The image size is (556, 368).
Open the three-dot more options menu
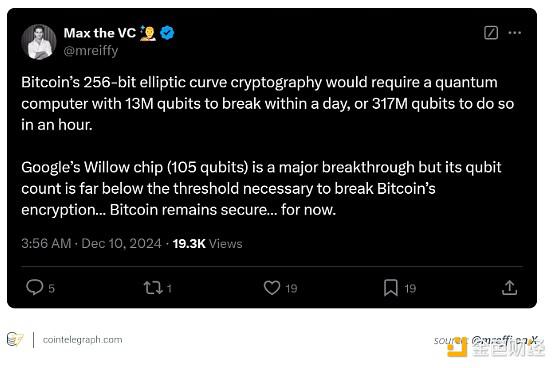click(515, 33)
